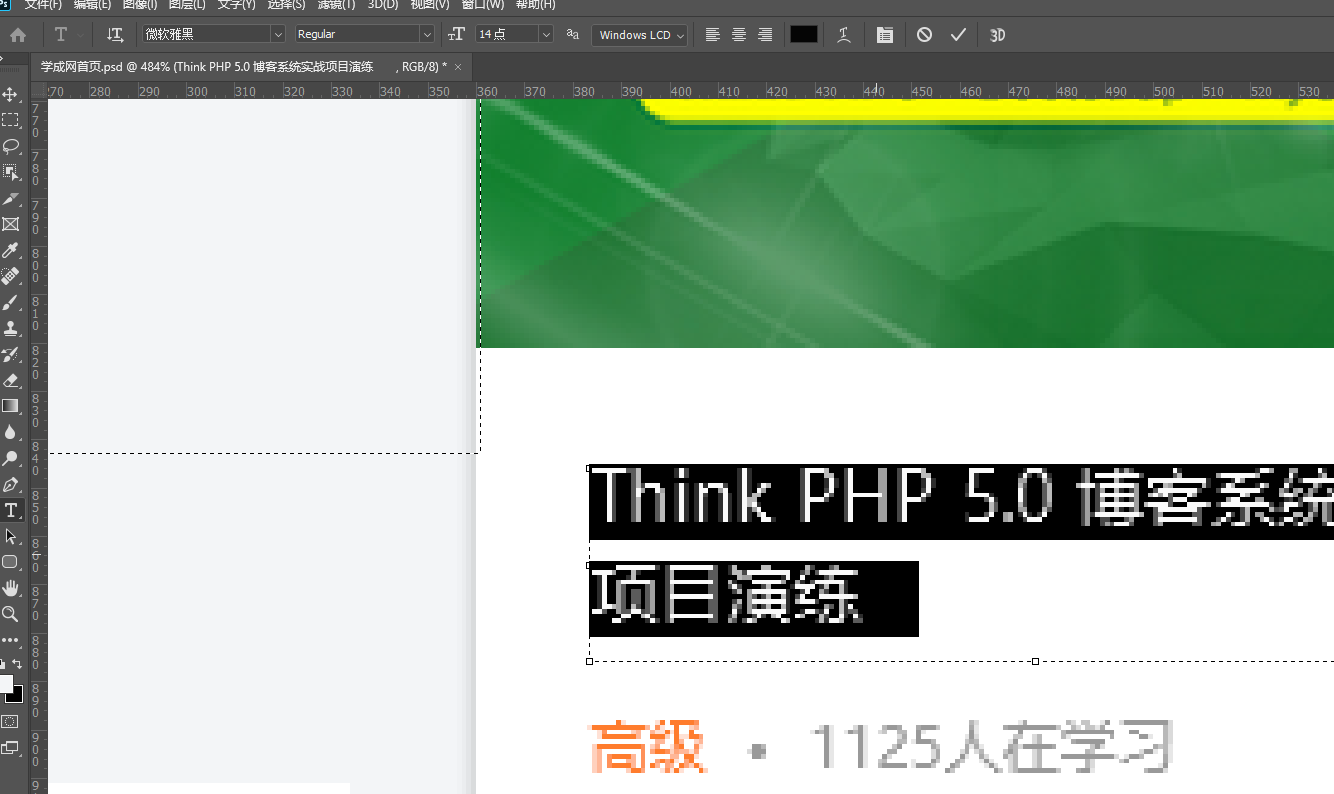Select the Horizontal Type tool in toolbox
The image size is (1334, 794).
(10, 510)
